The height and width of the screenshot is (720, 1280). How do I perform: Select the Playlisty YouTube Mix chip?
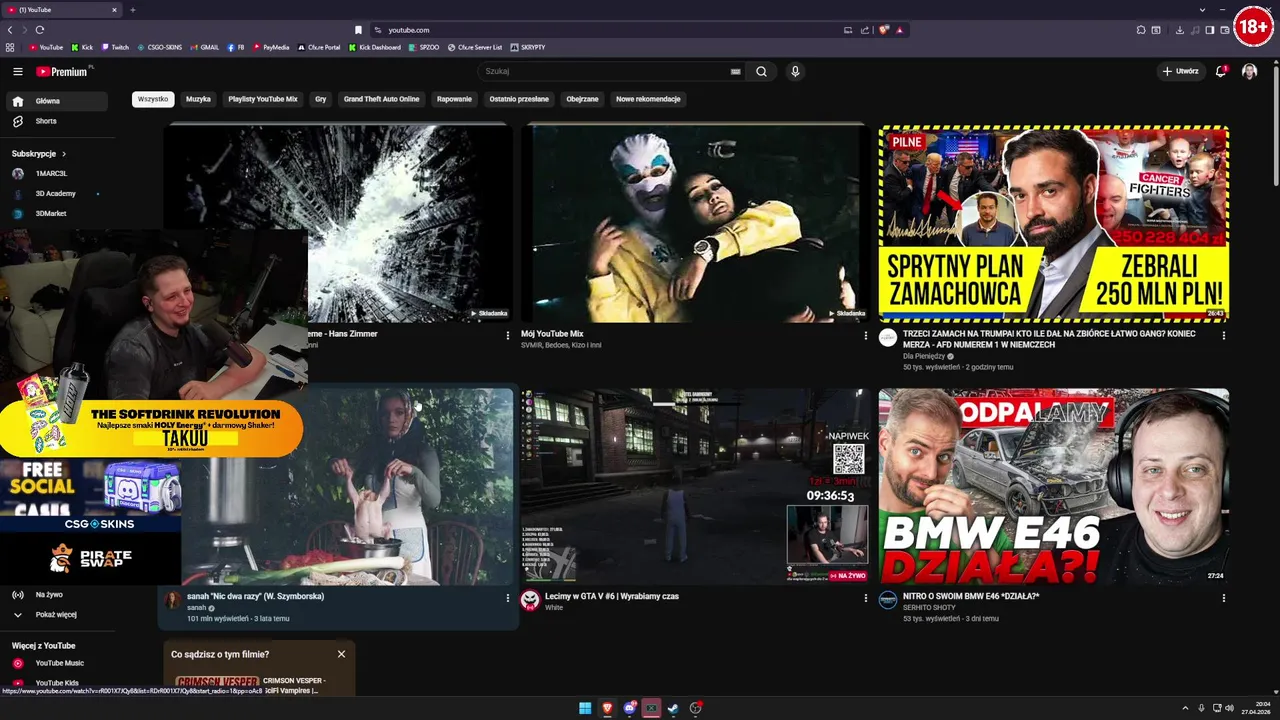(263, 99)
